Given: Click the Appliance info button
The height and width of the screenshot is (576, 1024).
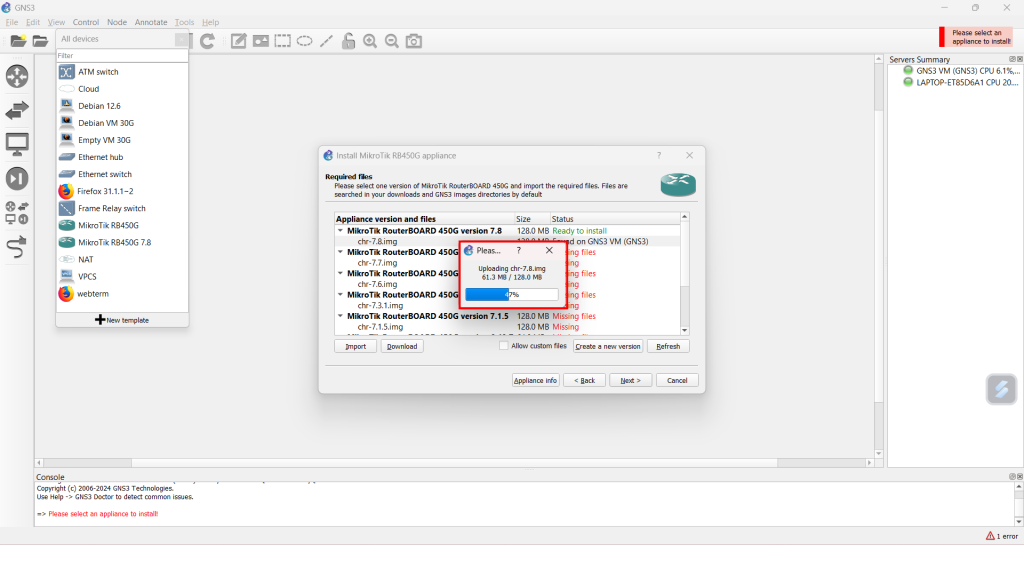Looking at the screenshot, I should click(535, 380).
